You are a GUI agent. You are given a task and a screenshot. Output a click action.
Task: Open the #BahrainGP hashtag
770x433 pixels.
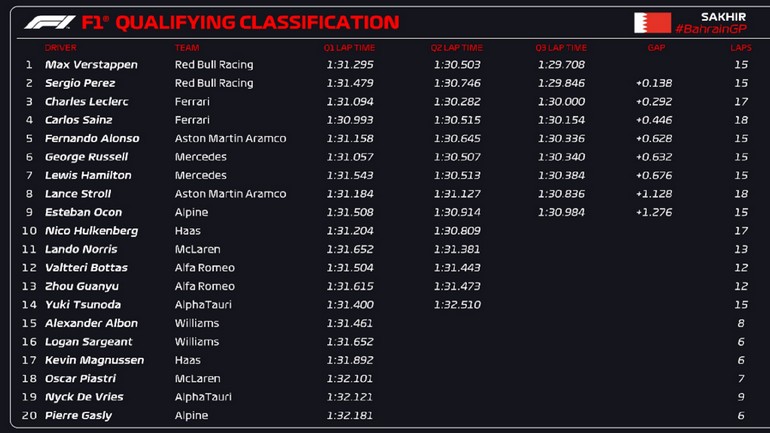(x=711, y=30)
